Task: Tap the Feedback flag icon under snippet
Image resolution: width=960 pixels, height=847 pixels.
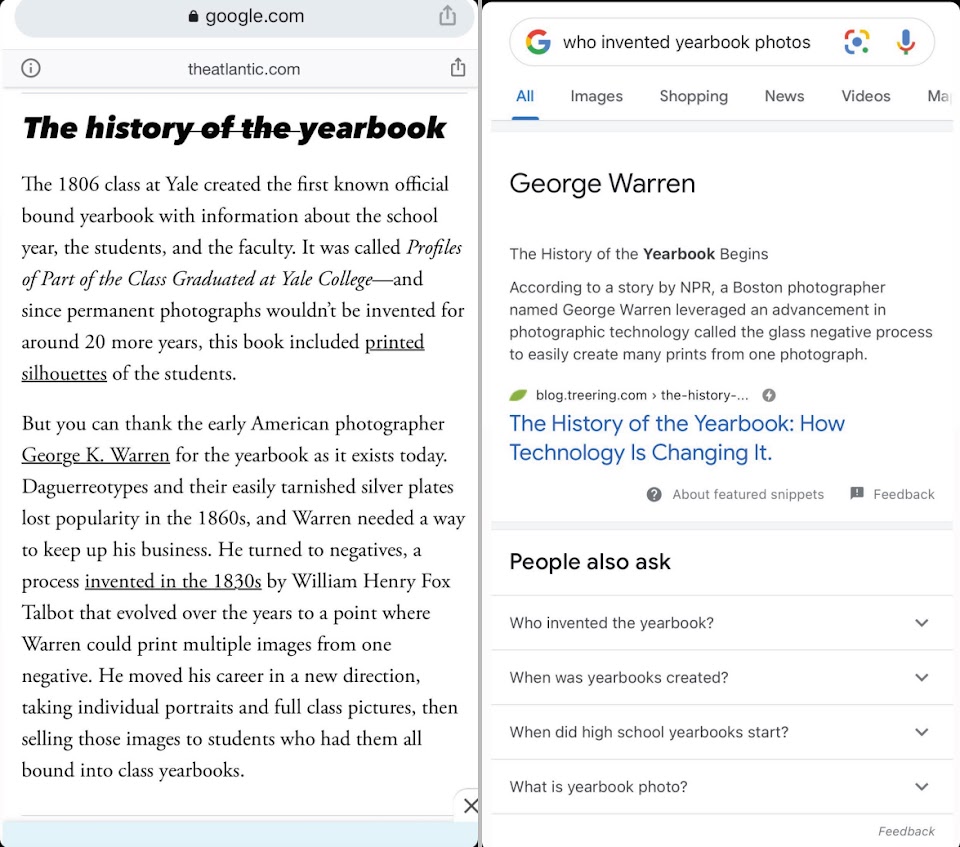Action: coord(857,494)
